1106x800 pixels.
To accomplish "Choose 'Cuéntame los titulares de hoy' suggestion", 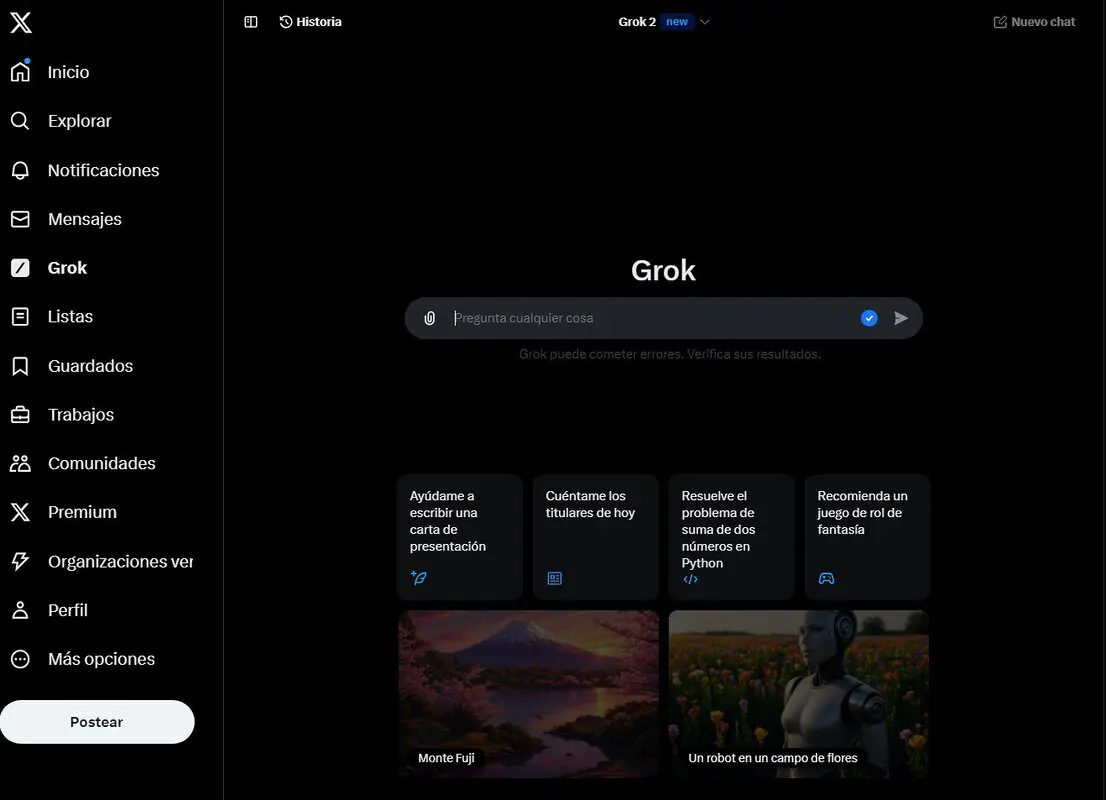I will (x=596, y=537).
